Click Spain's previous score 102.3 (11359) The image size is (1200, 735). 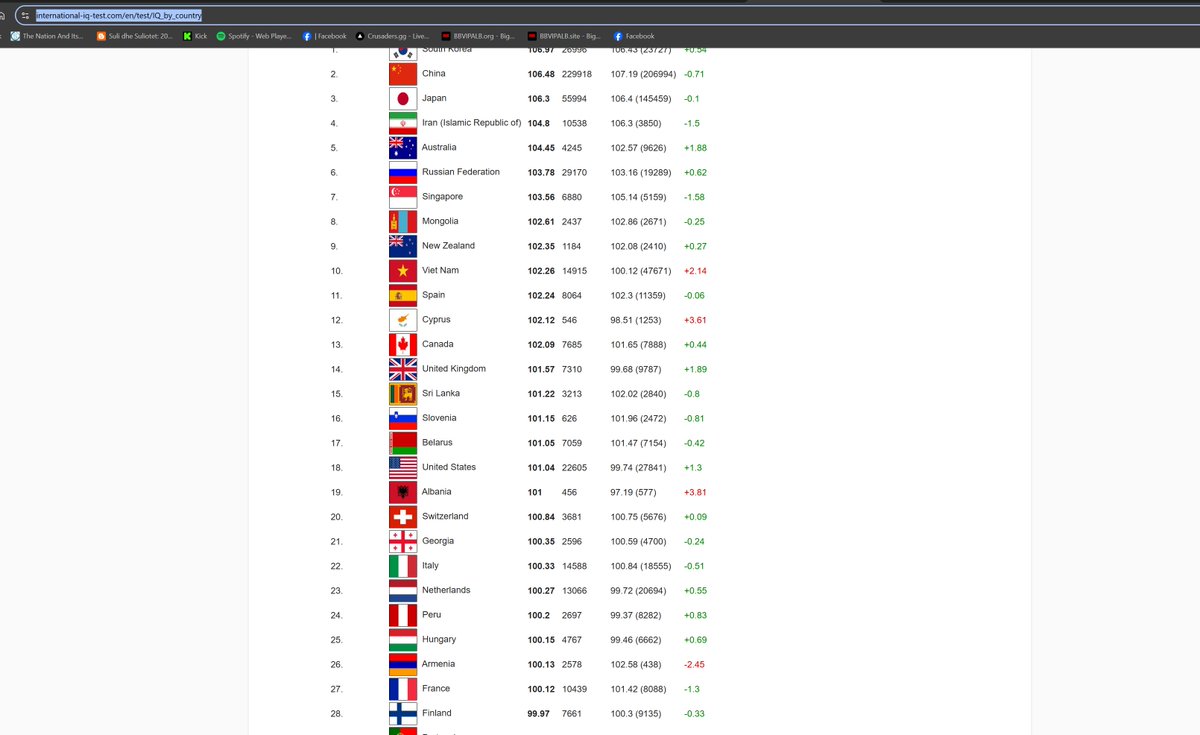[x=638, y=295]
